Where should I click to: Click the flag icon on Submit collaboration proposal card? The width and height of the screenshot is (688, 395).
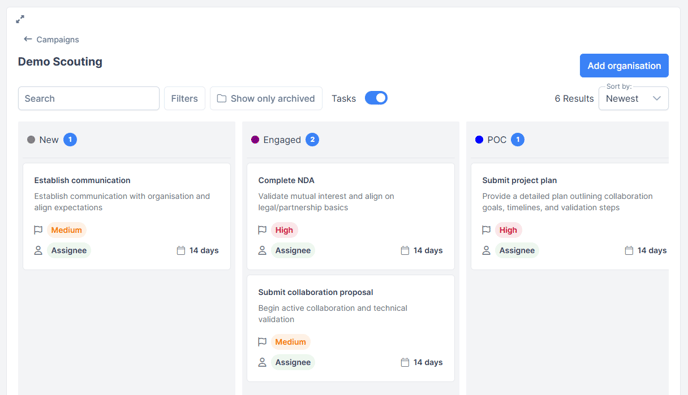262,342
